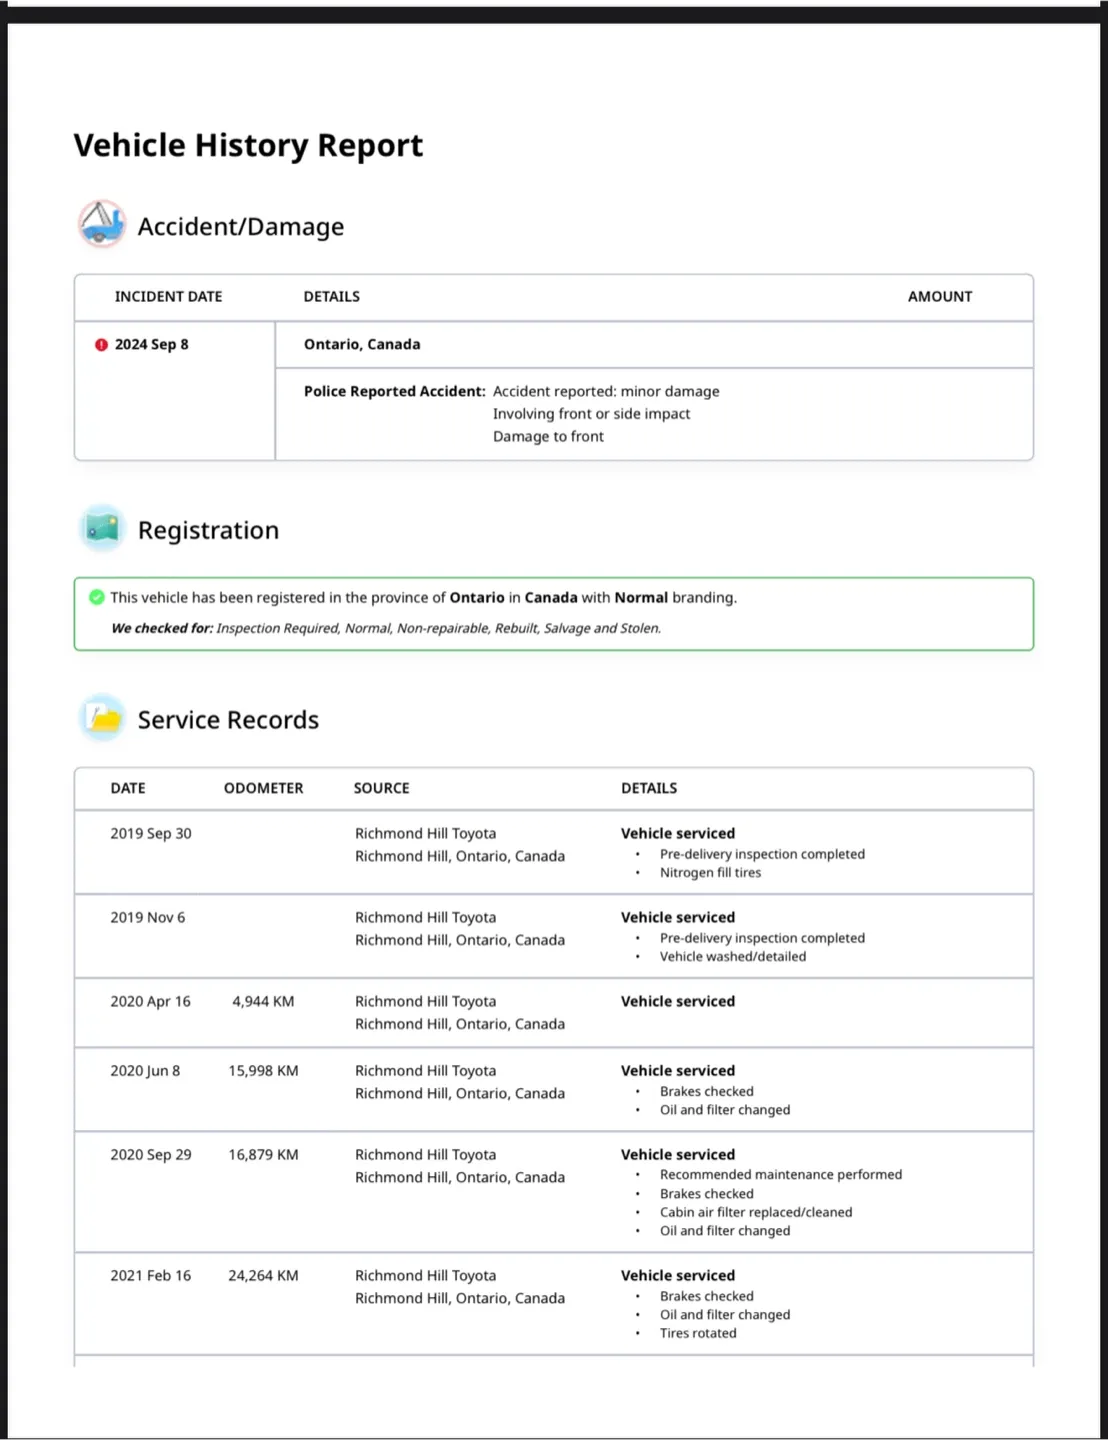Image resolution: width=1108 pixels, height=1440 pixels.
Task: Select the Vehicle History Report title
Action: point(248,146)
